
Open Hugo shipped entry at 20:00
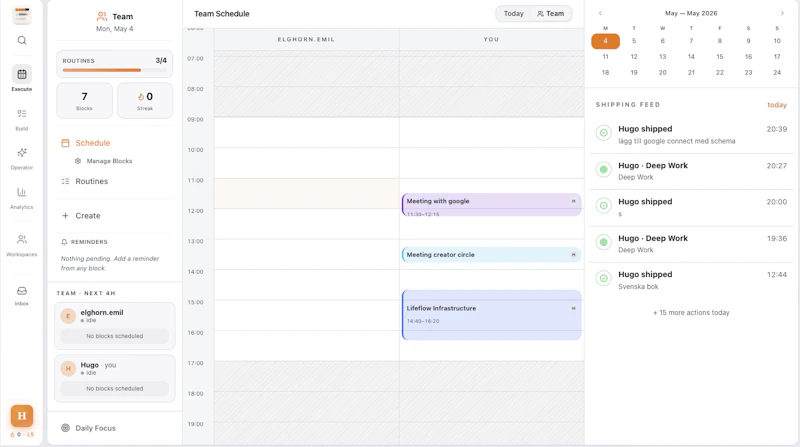tap(691, 207)
